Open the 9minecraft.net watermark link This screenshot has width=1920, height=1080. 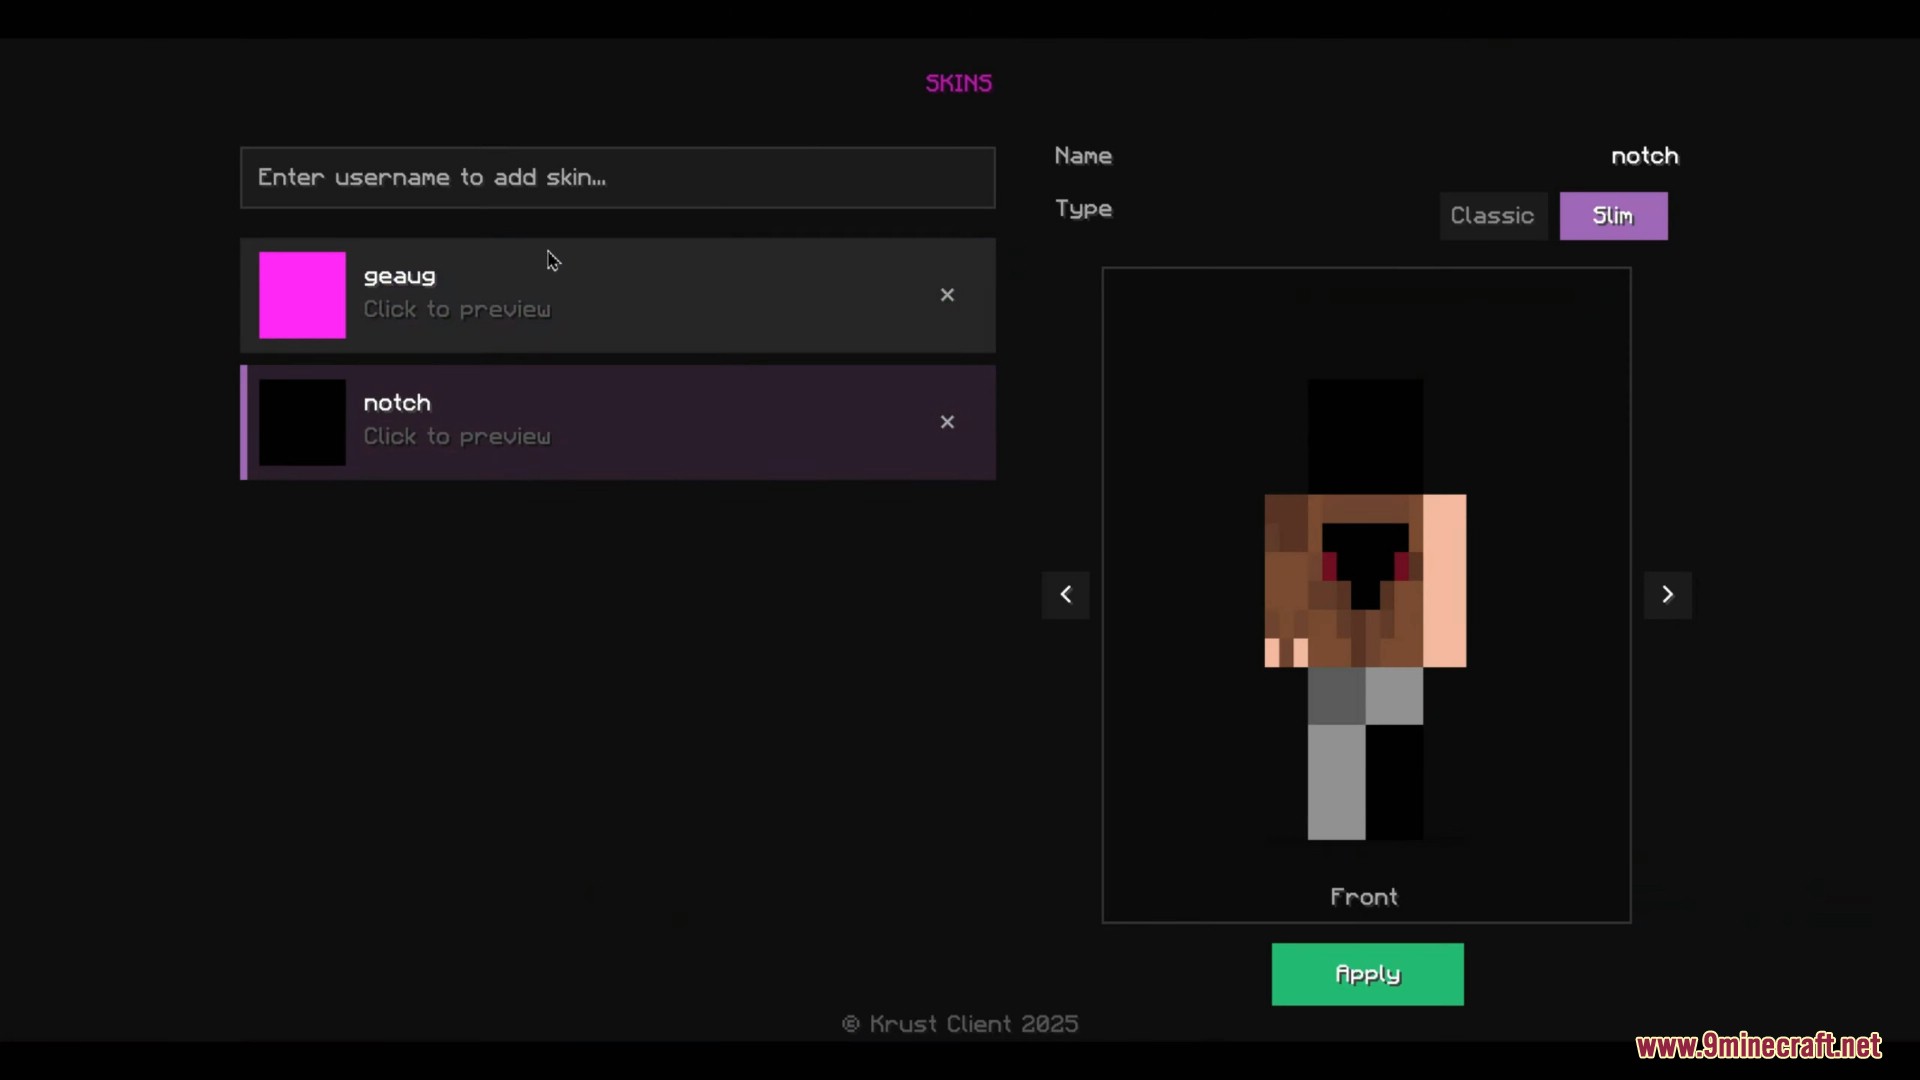1758,1046
